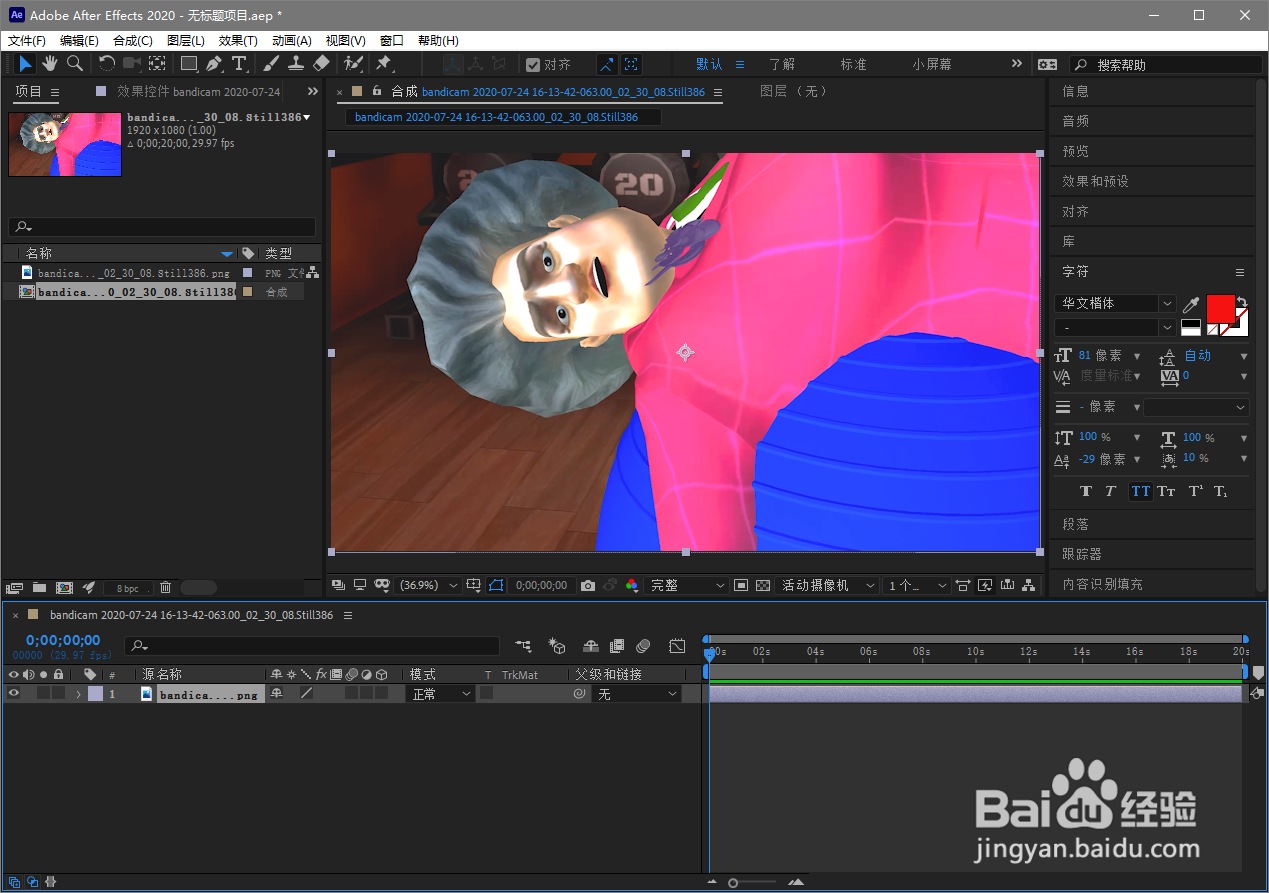Open Composition Mini-Flowchart icon in timeline
Viewport: 1269px width, 893px height.
tap(523, 647)
